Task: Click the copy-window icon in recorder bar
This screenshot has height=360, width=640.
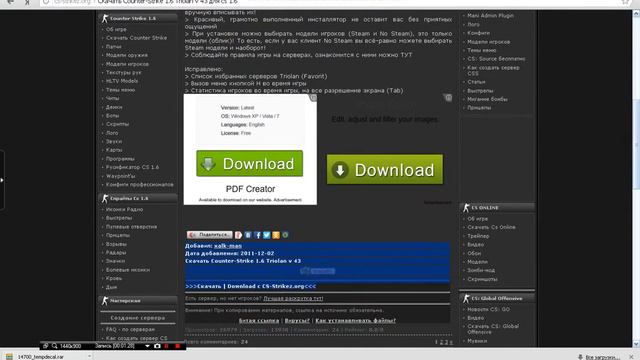Action: click(x=45, y=346)
